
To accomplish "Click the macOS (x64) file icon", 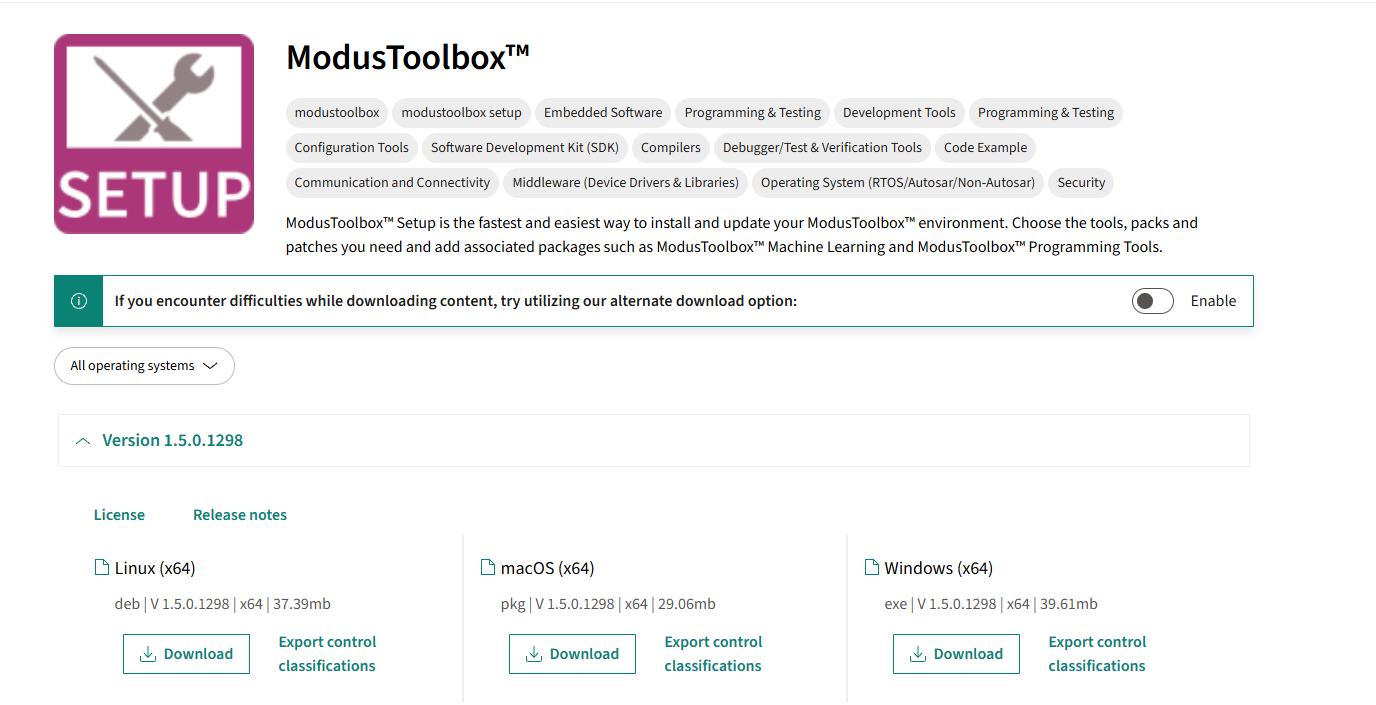I will [x=488, y=568].
